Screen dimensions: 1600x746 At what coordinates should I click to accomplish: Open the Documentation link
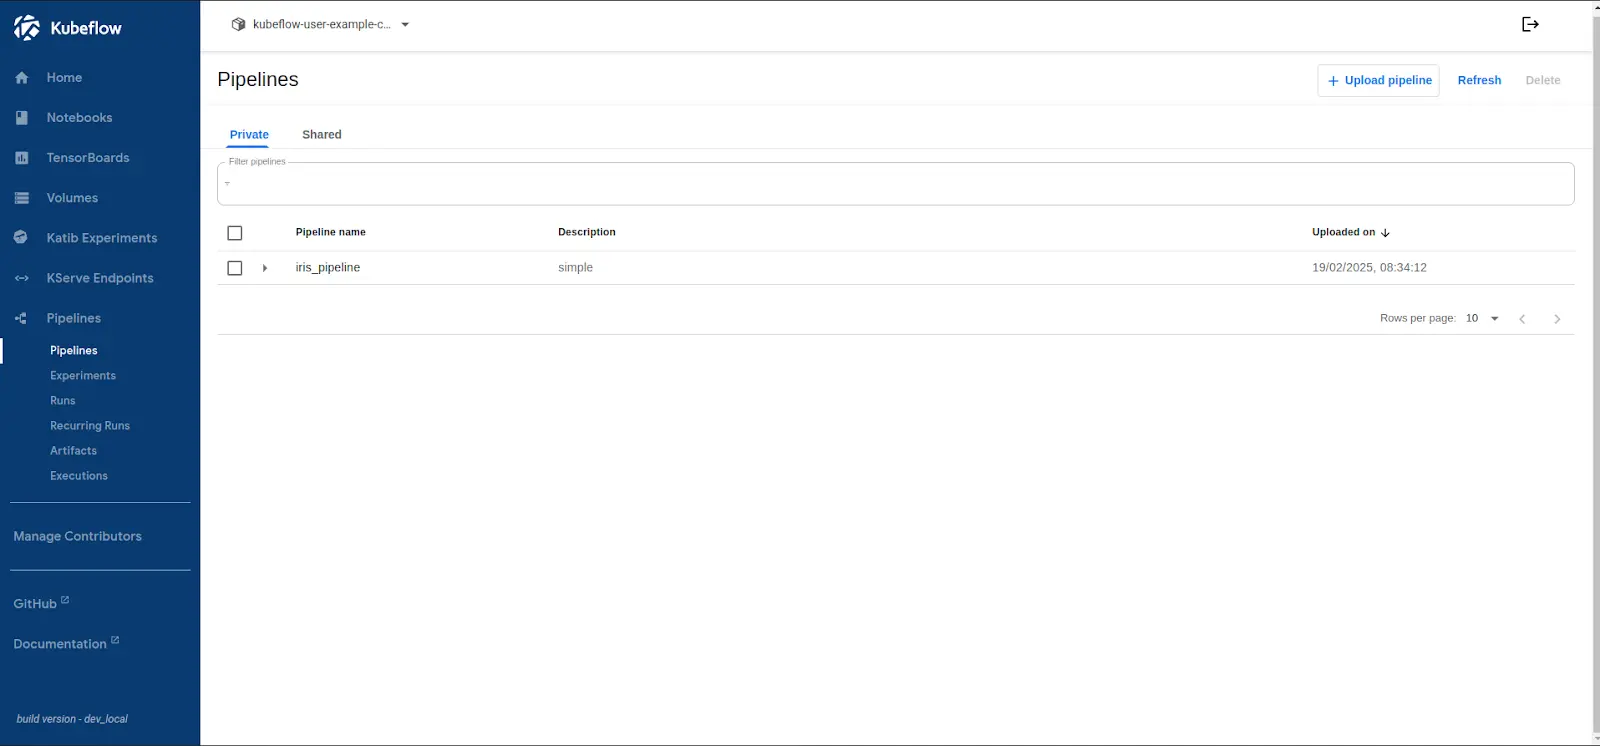pos(60,644)
